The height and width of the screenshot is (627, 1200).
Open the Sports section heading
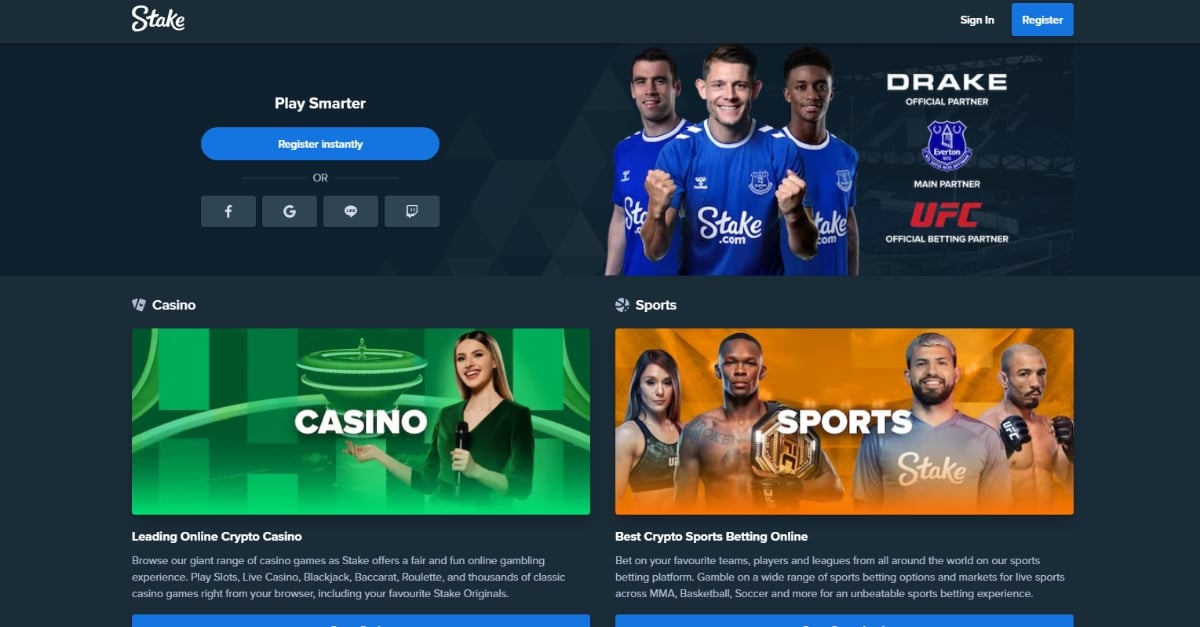coord(656,304)
